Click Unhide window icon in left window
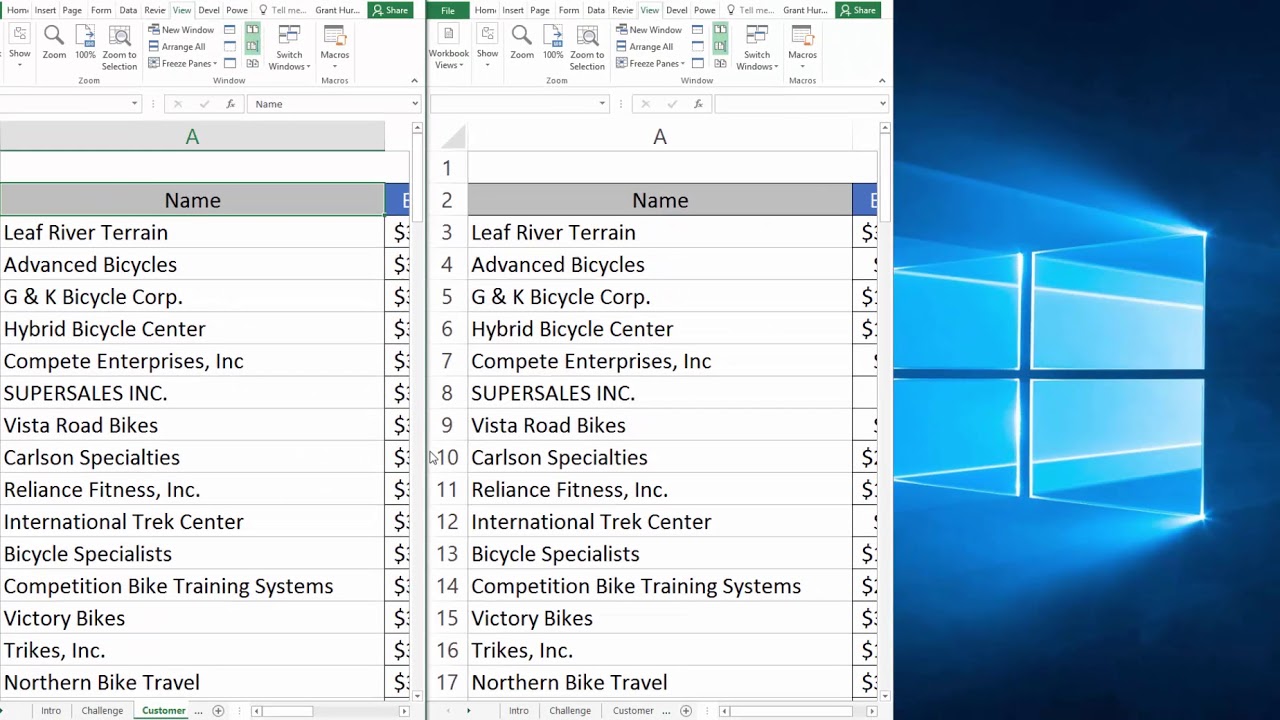 tap(230, 63)
